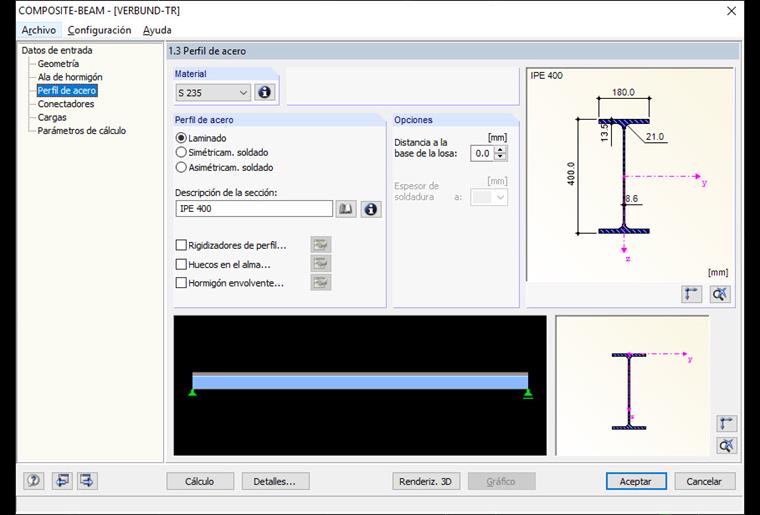Image resolution: width=760 pixels, height=515 pixels.
Task: Click the 180.0 width dimension in preview
Action: click(x=623, y=92)
